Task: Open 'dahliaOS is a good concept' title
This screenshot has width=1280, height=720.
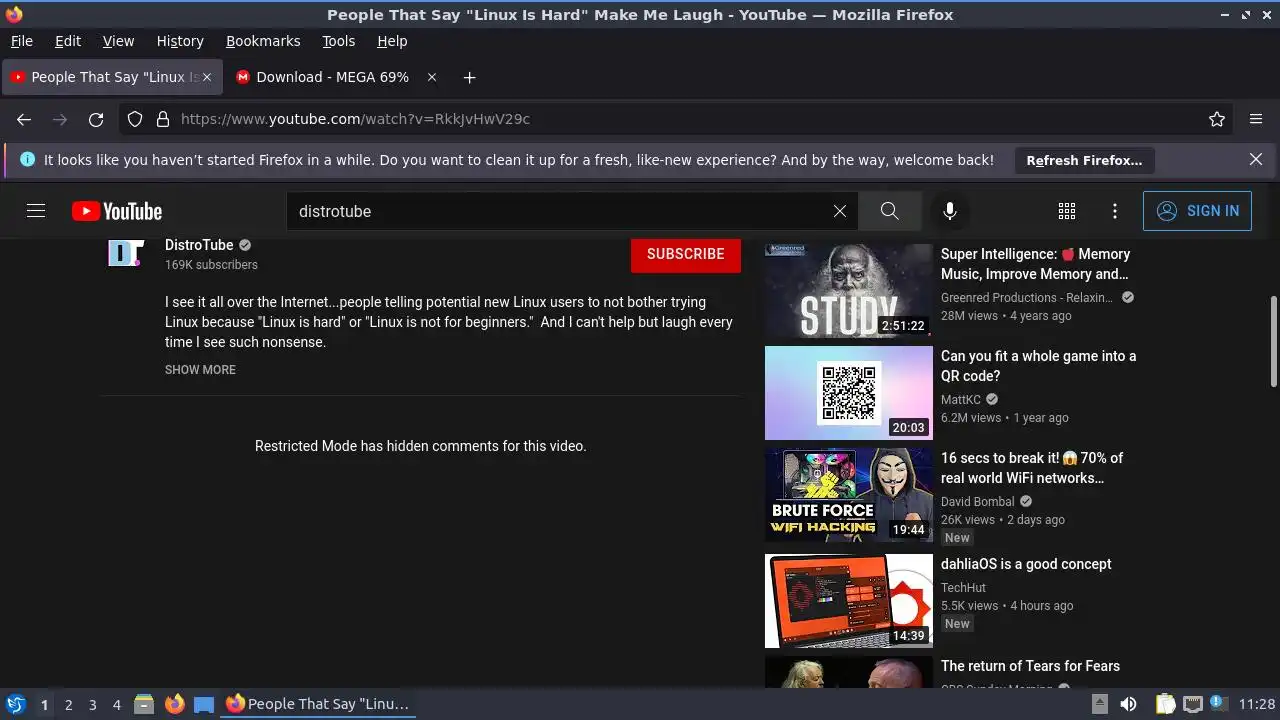Action: coord(1026,564)
